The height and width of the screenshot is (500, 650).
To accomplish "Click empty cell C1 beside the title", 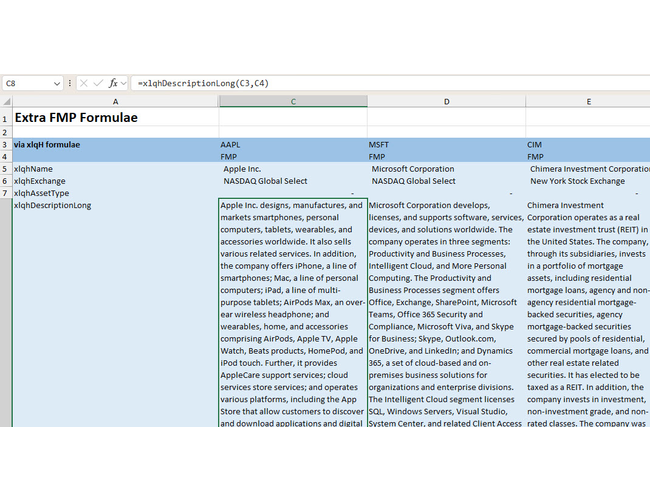I will [293, 117].
